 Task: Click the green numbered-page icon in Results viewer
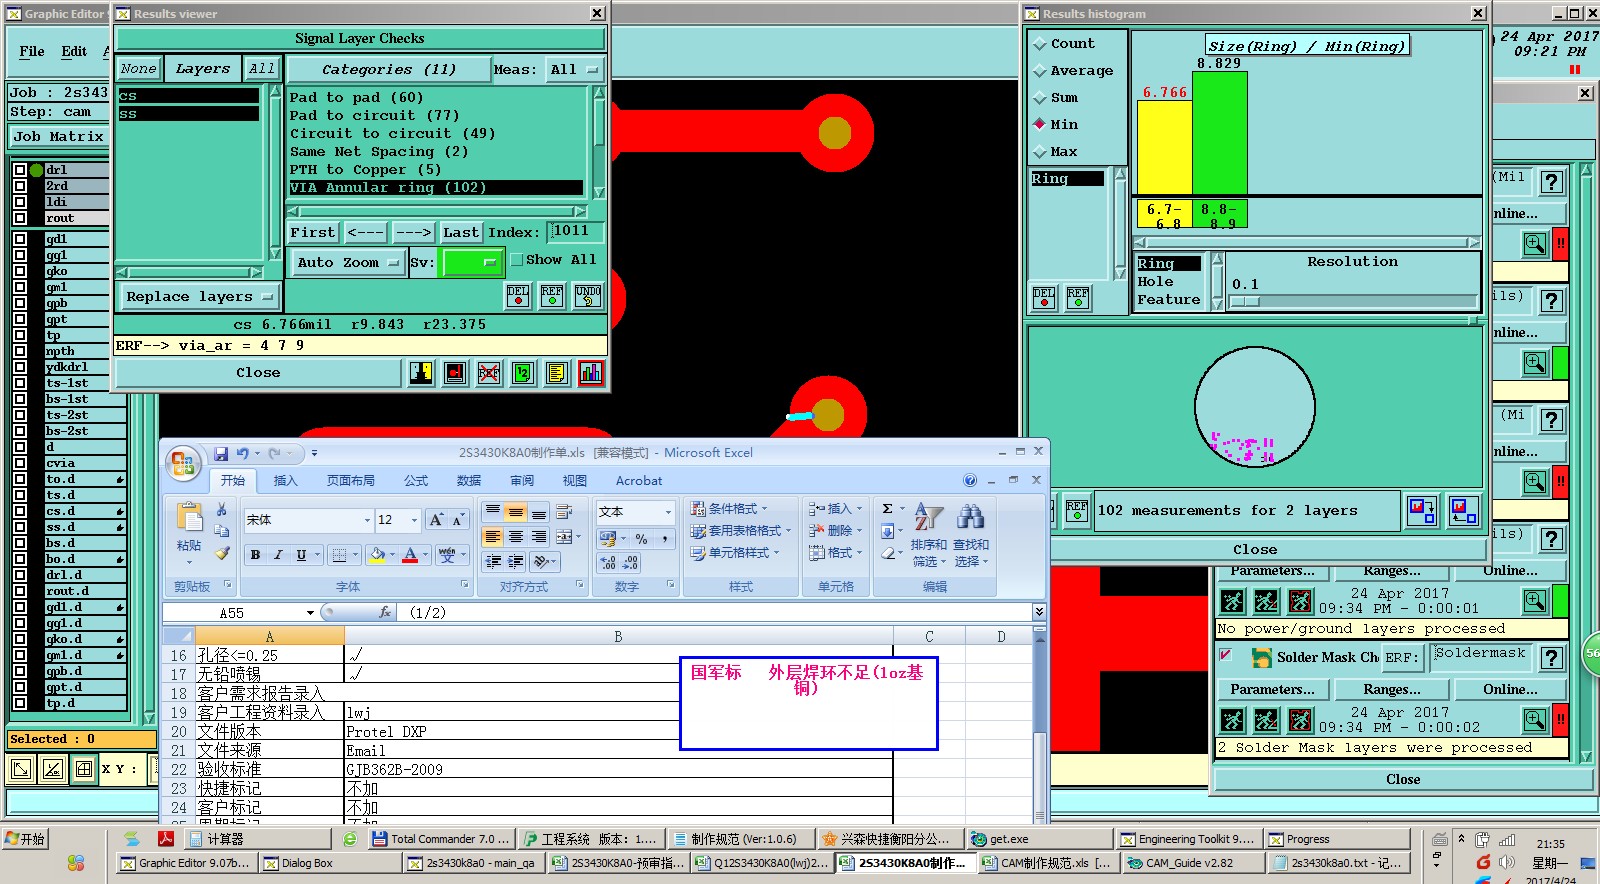point(523,373)
